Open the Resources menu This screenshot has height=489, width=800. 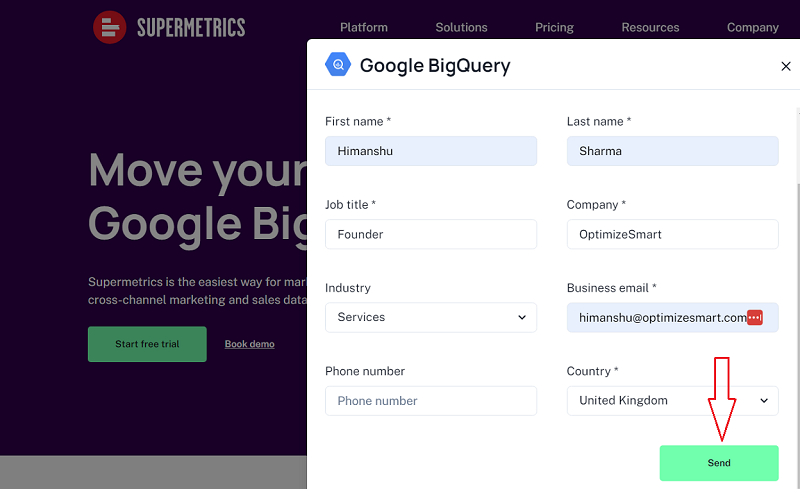[650, 28]
